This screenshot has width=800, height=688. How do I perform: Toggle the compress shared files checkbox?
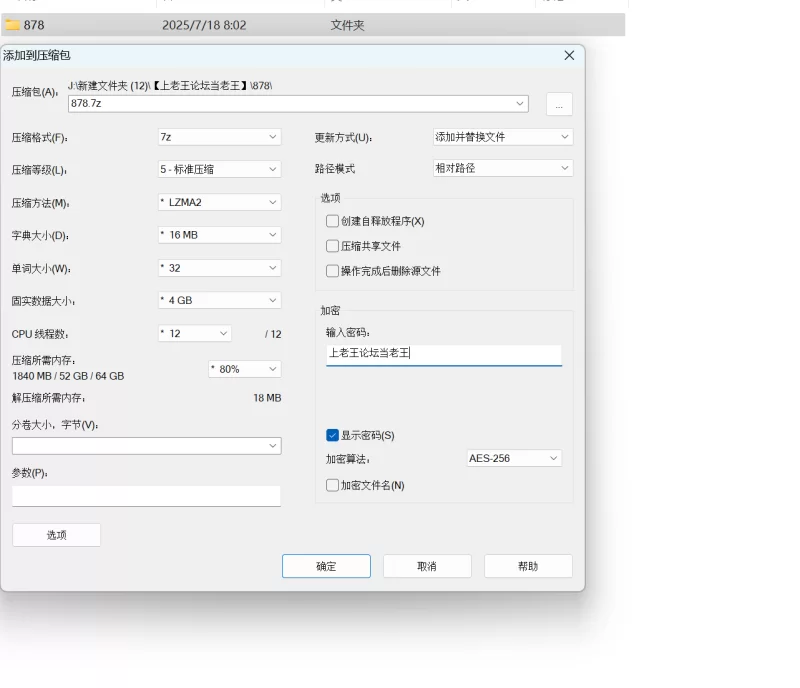point(333,246)
